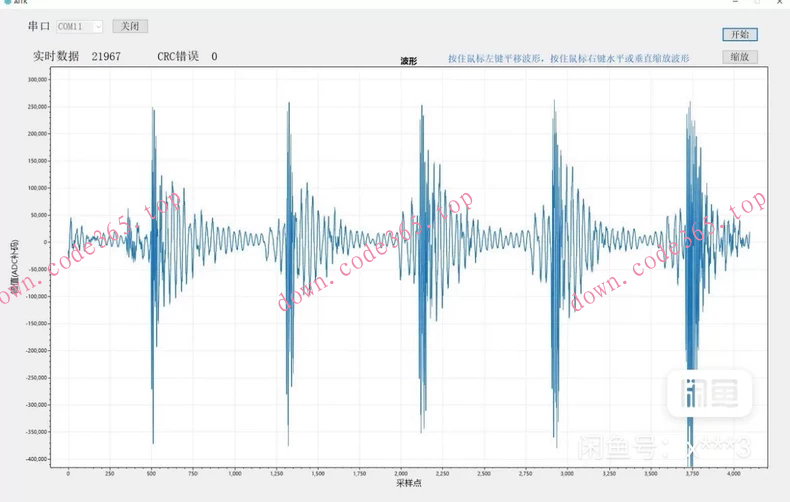Click the CRC error count value 0

(214, 56)
